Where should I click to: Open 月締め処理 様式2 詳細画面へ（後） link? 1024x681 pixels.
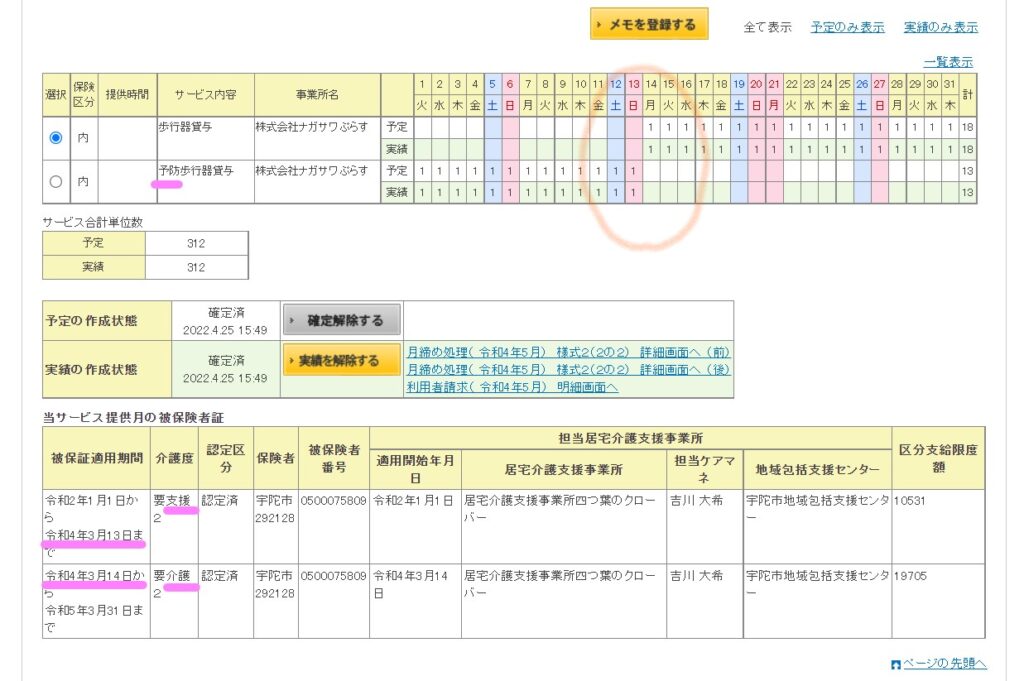pos(568,369)
